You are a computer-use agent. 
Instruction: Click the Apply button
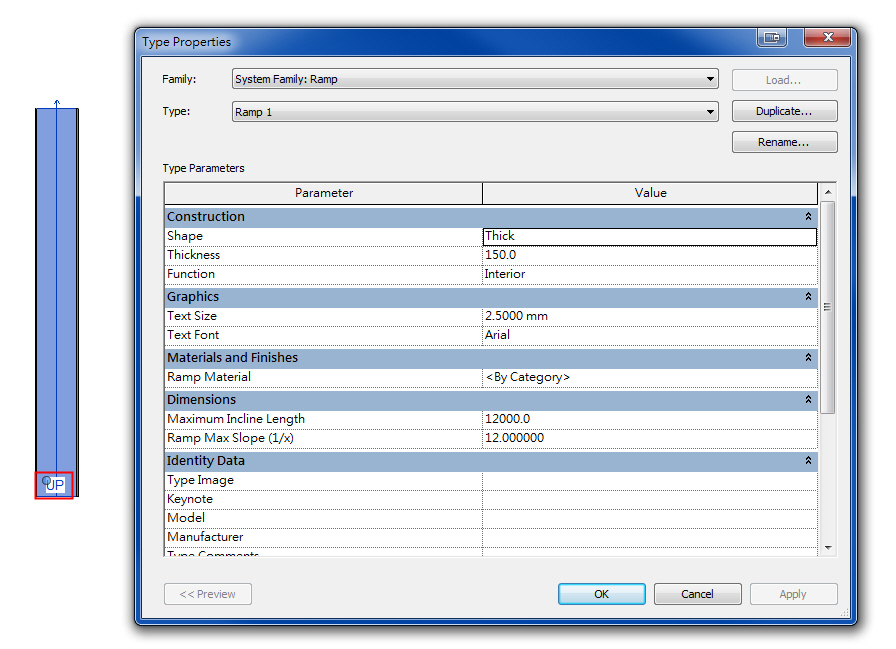[x=793, y=594]
